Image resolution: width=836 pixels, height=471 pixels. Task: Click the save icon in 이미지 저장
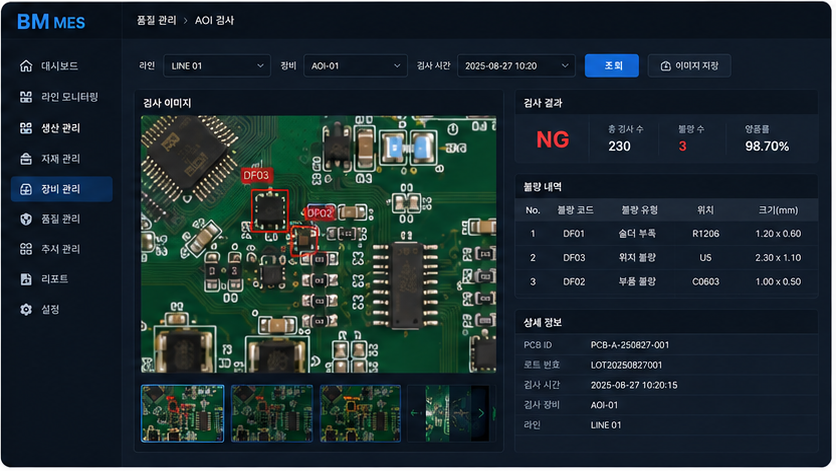(x=665, y=66)
